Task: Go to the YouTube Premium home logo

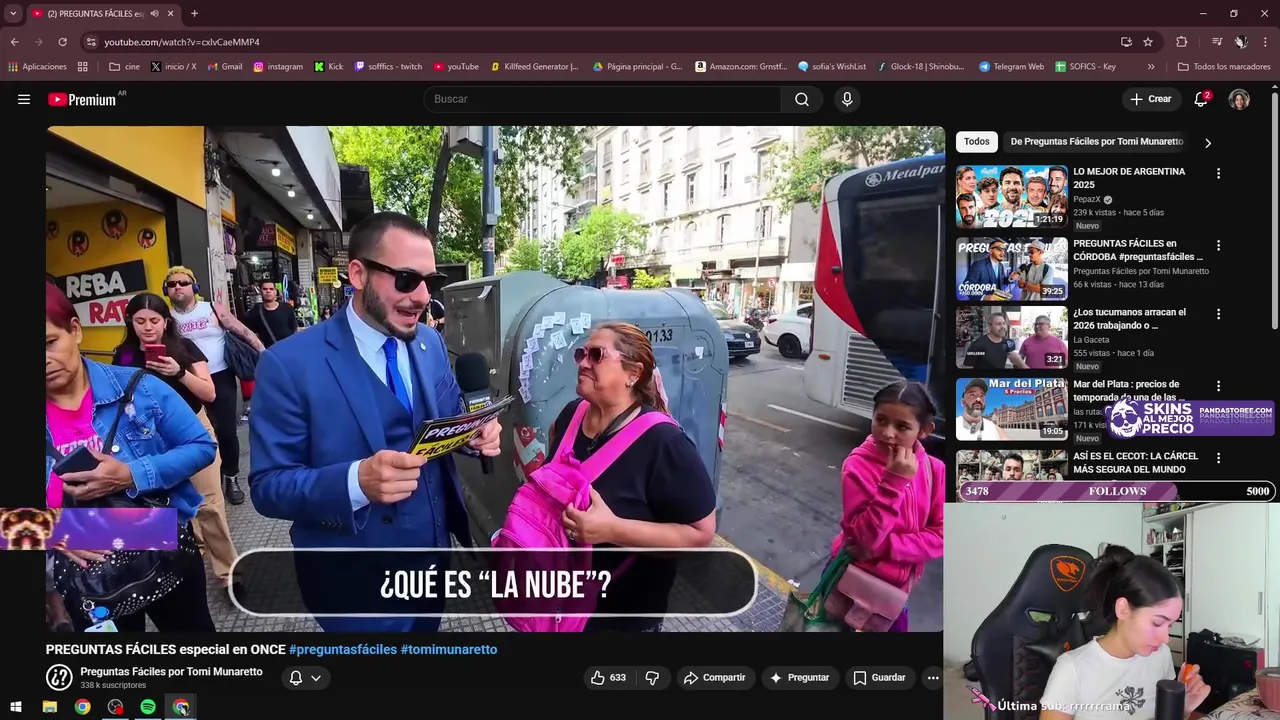Action: 82,99
